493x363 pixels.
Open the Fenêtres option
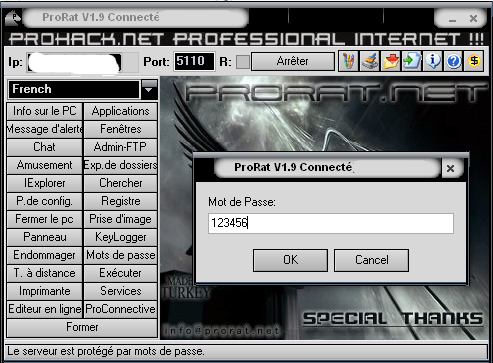[x=120, y=129]
